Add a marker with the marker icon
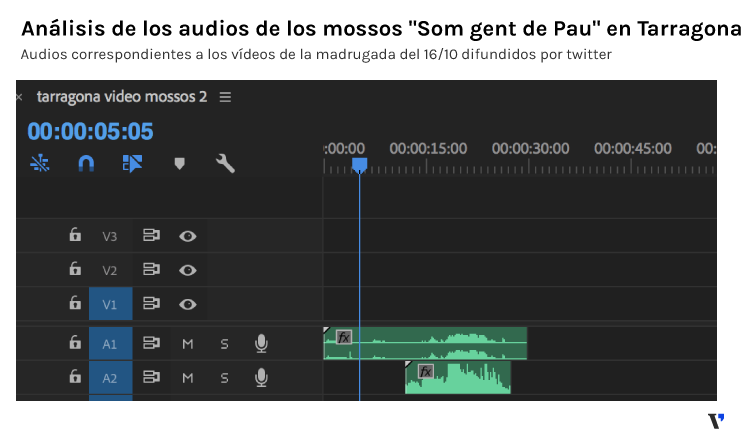The height and width of the screenshot is (446, 750). 180,164
